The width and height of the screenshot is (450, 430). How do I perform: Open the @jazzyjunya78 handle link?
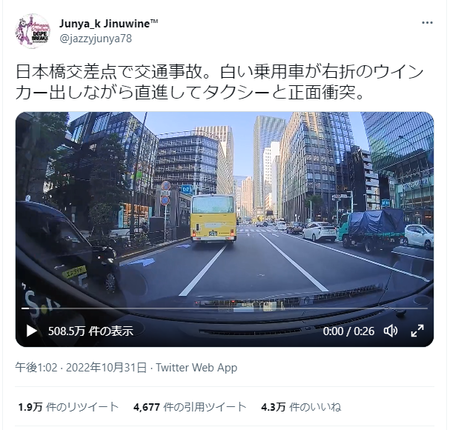[96, 39]
